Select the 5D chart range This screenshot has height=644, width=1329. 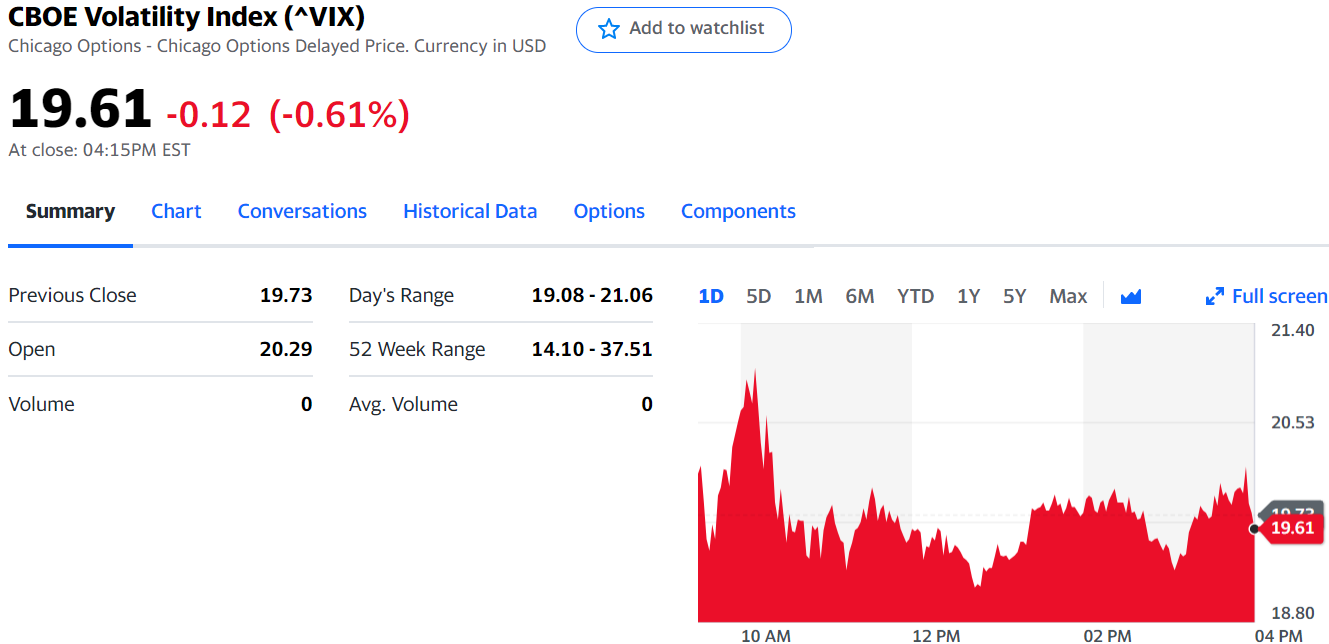759,296
